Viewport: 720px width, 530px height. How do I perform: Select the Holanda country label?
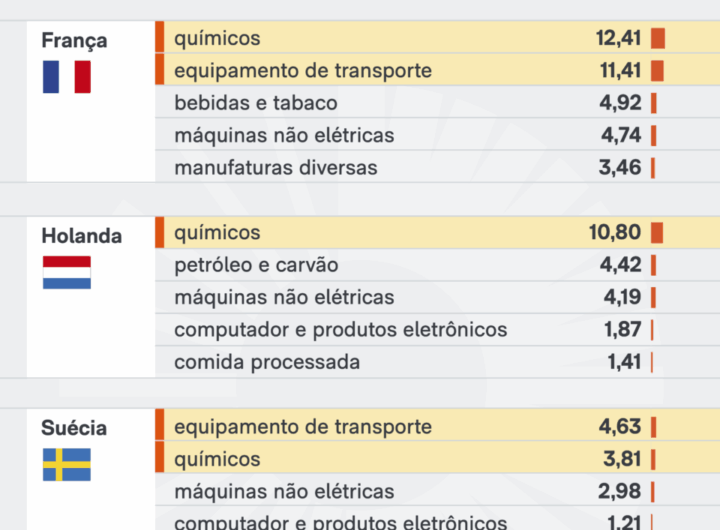tap(81, 236)
